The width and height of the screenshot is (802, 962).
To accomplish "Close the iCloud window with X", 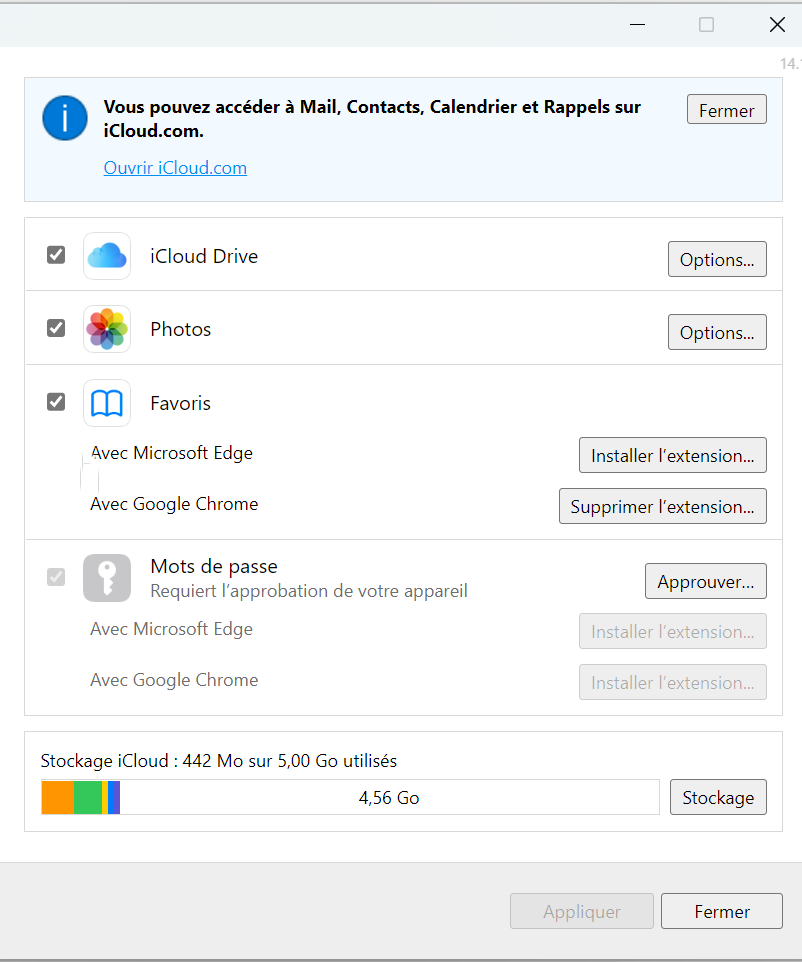I will [x=777, y=24].
